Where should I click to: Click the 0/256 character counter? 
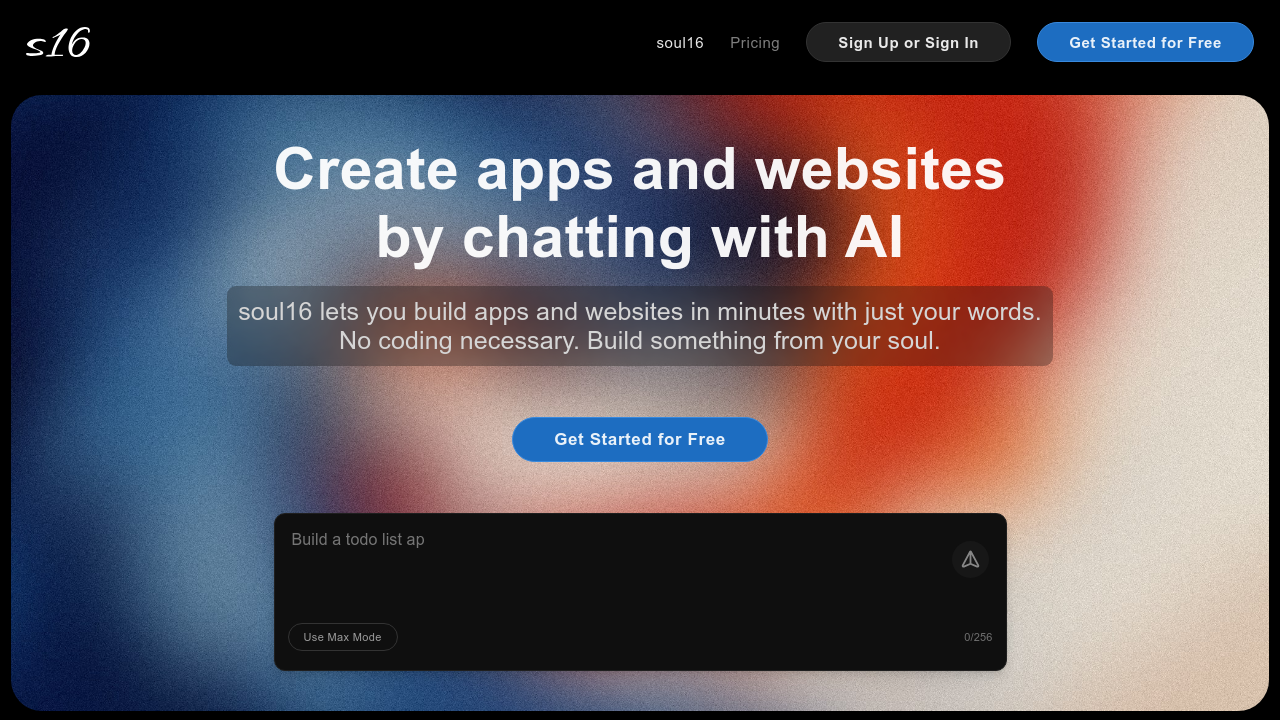point(978,637)
